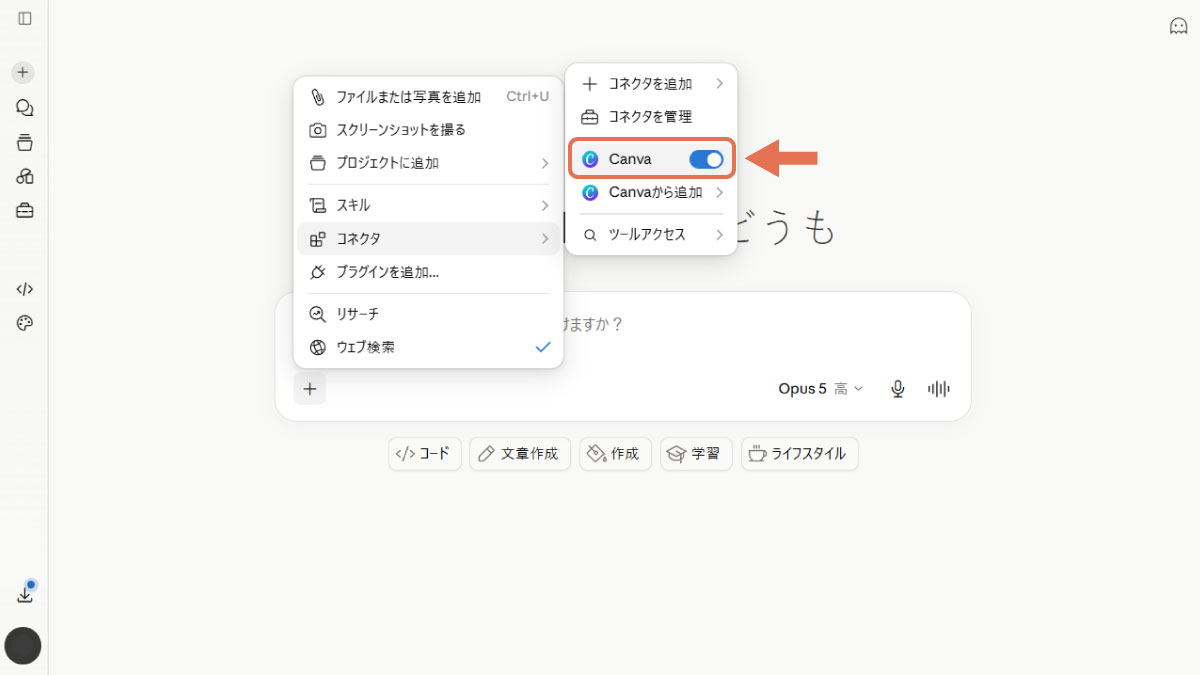Screen dimensions: 1200x675
Task: Open the chats bubble icon in sidebar
Action: tap(25, 108)
